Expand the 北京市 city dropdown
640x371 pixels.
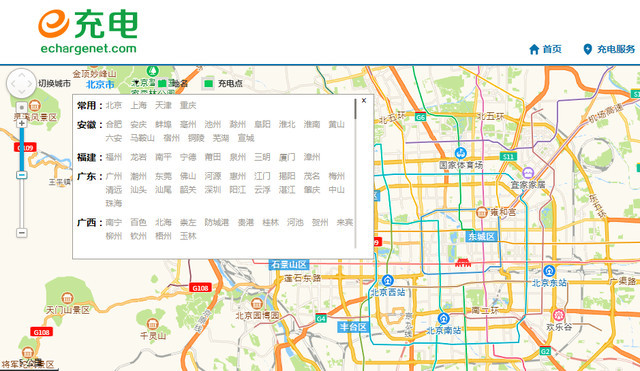coord(100,84)
